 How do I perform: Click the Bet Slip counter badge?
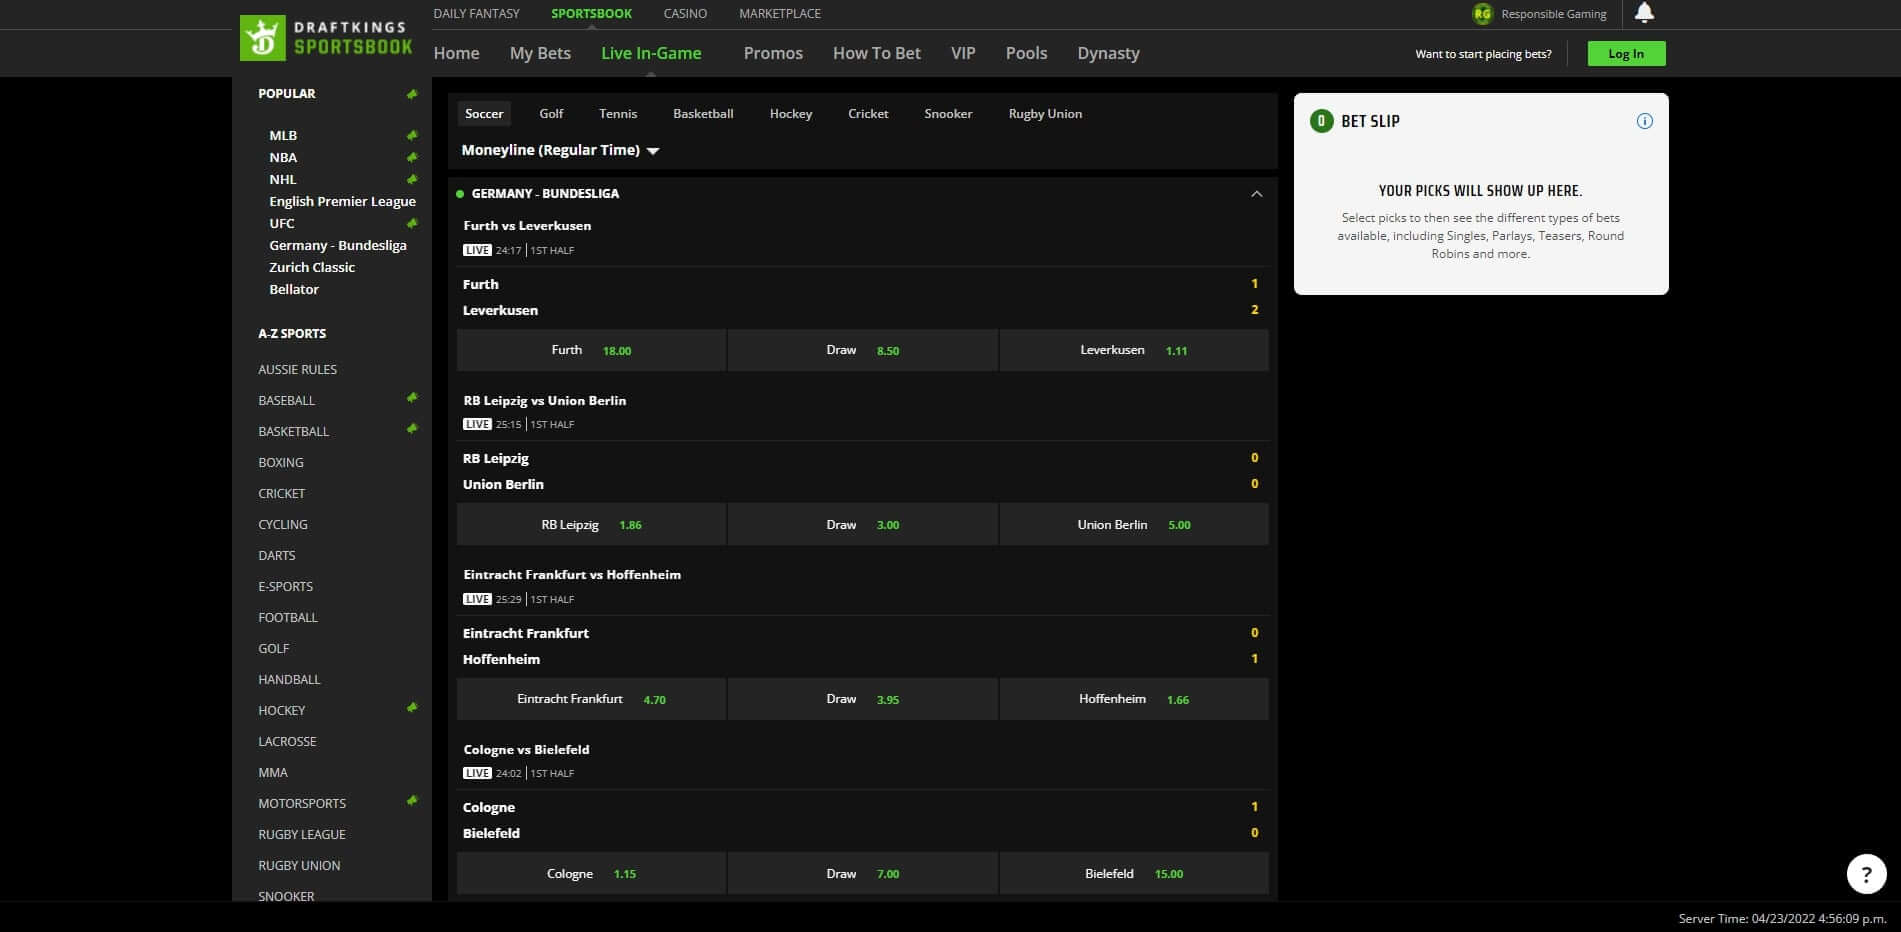pos(1322,120)
